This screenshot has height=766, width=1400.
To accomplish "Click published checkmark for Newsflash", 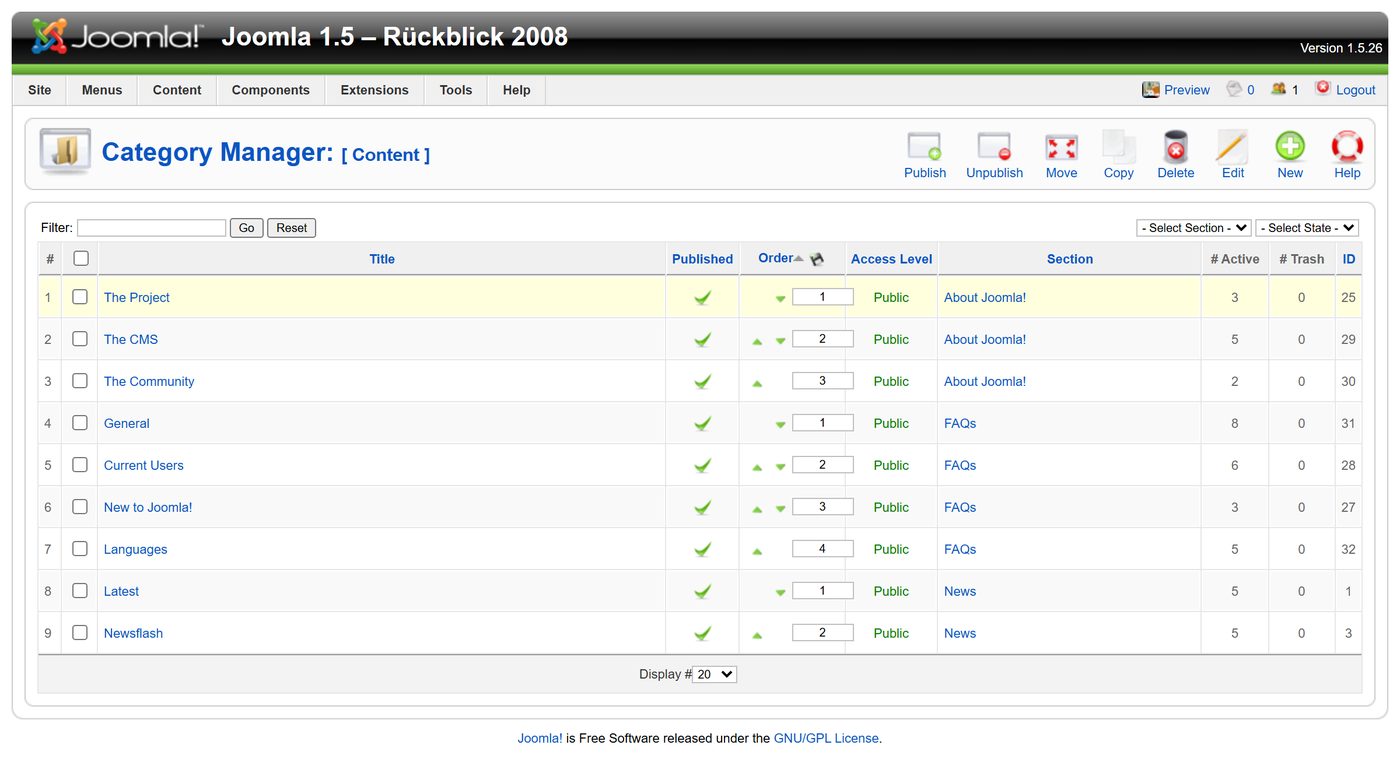I will [703, 634].
